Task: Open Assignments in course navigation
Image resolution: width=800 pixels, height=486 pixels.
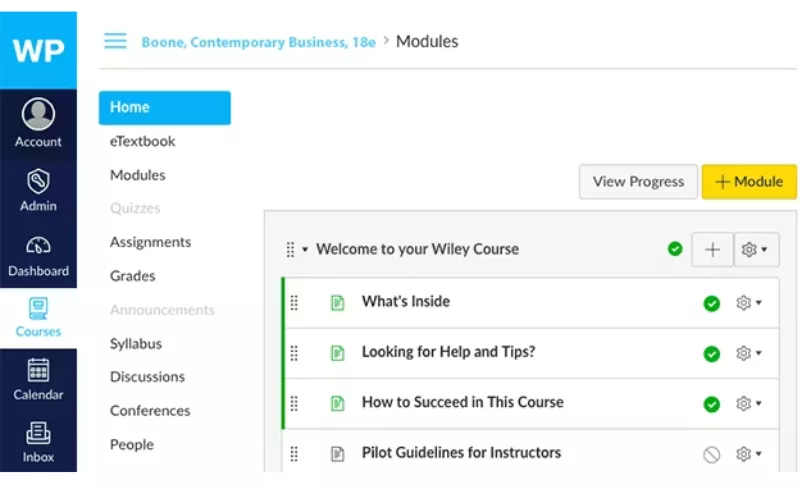Action: 151,242
